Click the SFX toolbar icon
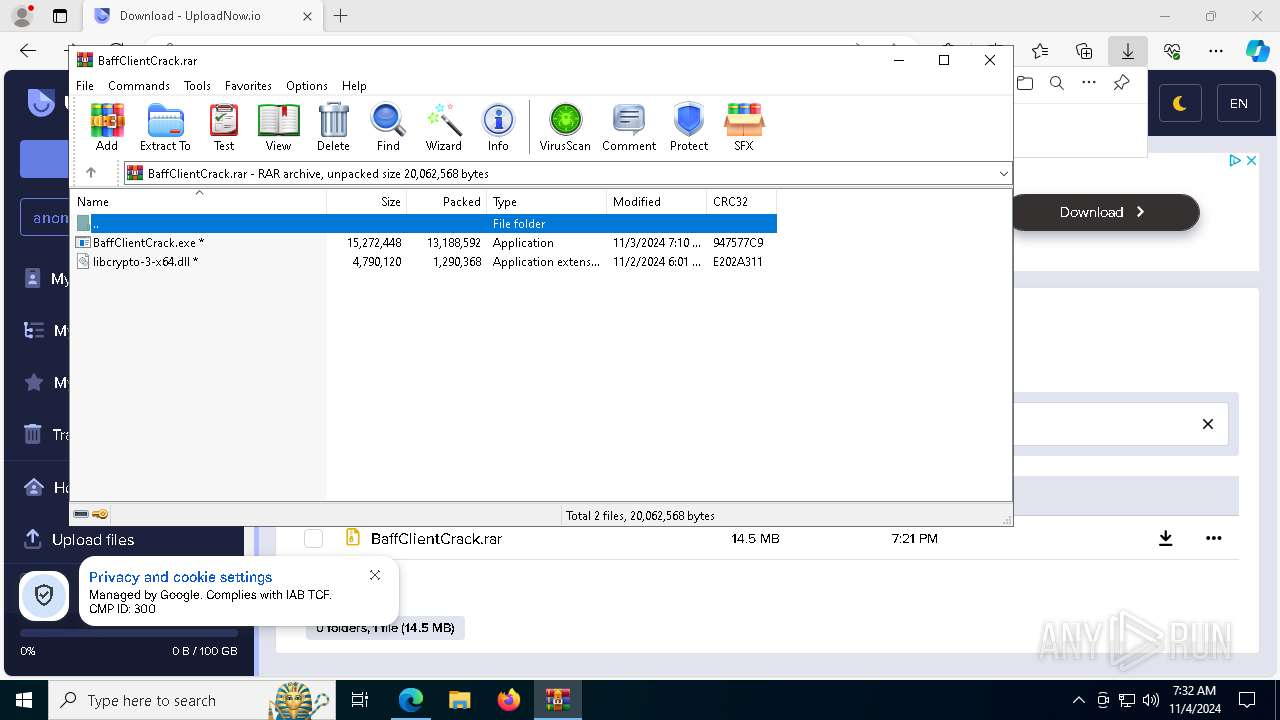The image size is (1280, 720). pyautogui.click(x=744, y=127)
